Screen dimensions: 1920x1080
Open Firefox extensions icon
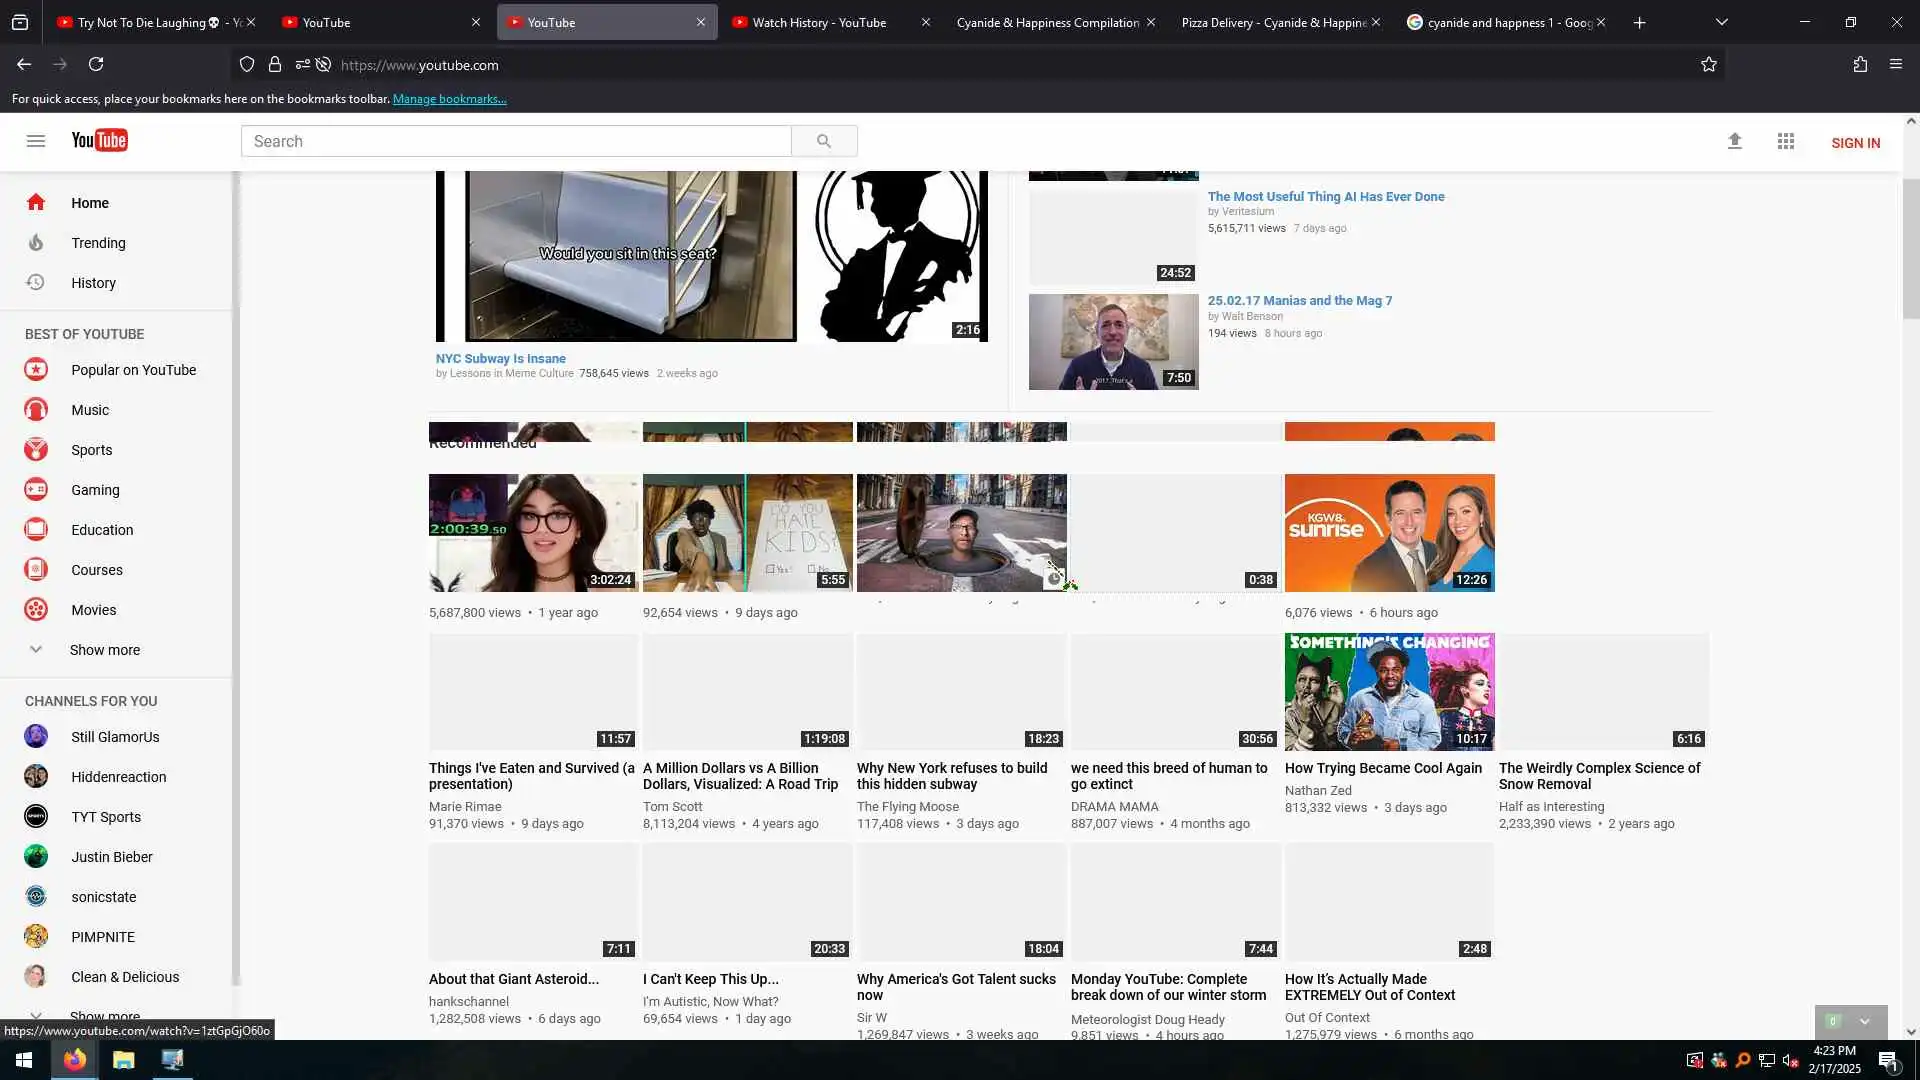(x=1860, y=65)
